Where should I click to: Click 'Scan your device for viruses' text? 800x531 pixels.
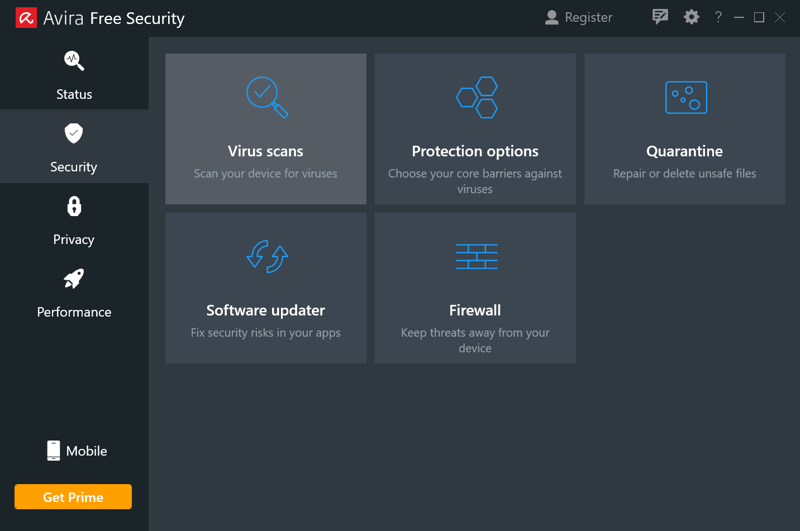click(265, 173)
